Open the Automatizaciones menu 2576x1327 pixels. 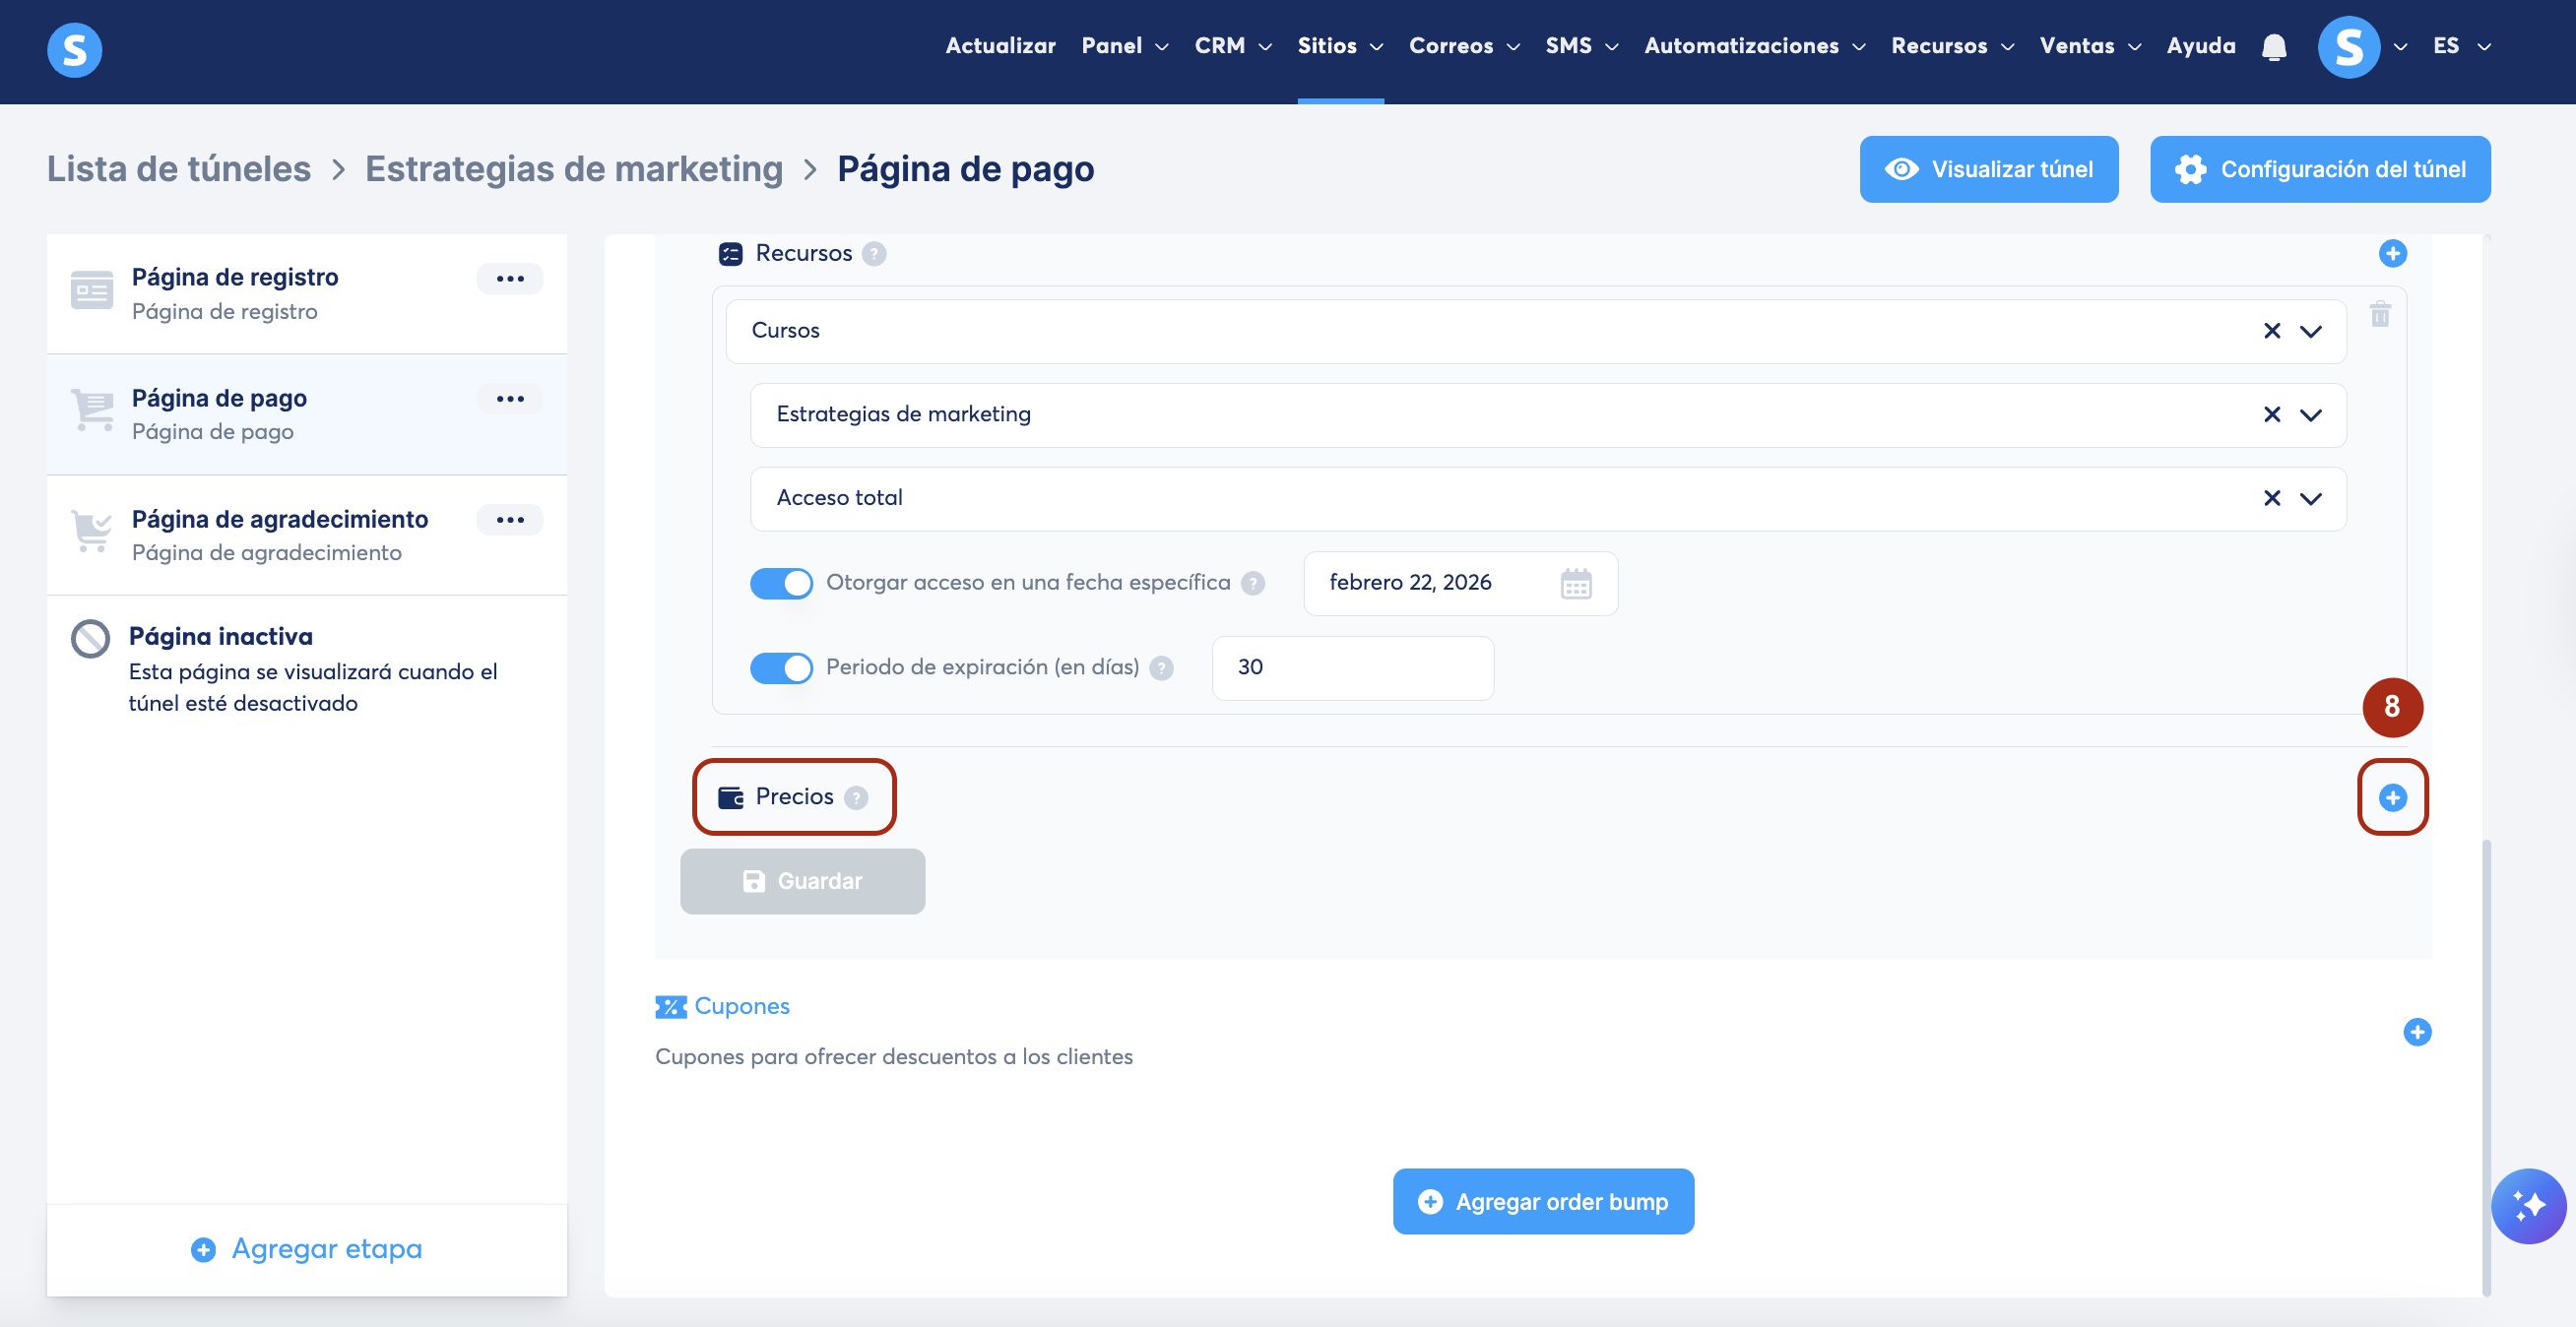pyautogui.click(x=1754, y=46)
